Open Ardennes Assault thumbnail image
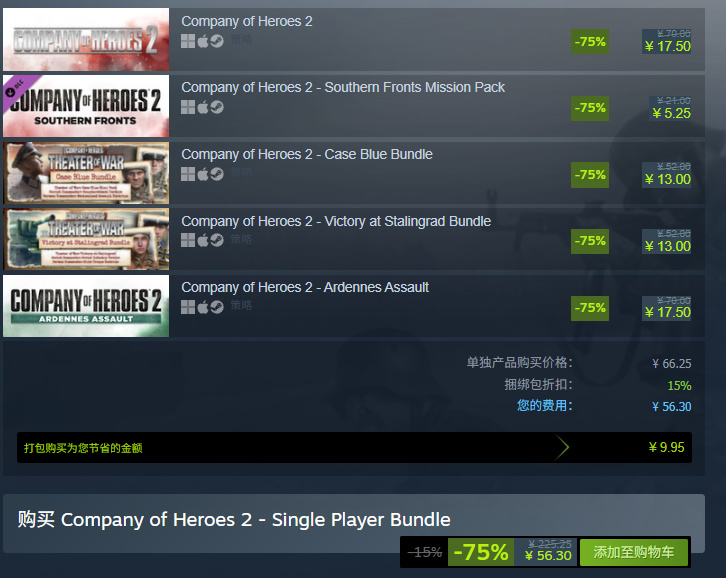Image resolution: width=726 pixels, height=578 pixels. coord(86,306)
